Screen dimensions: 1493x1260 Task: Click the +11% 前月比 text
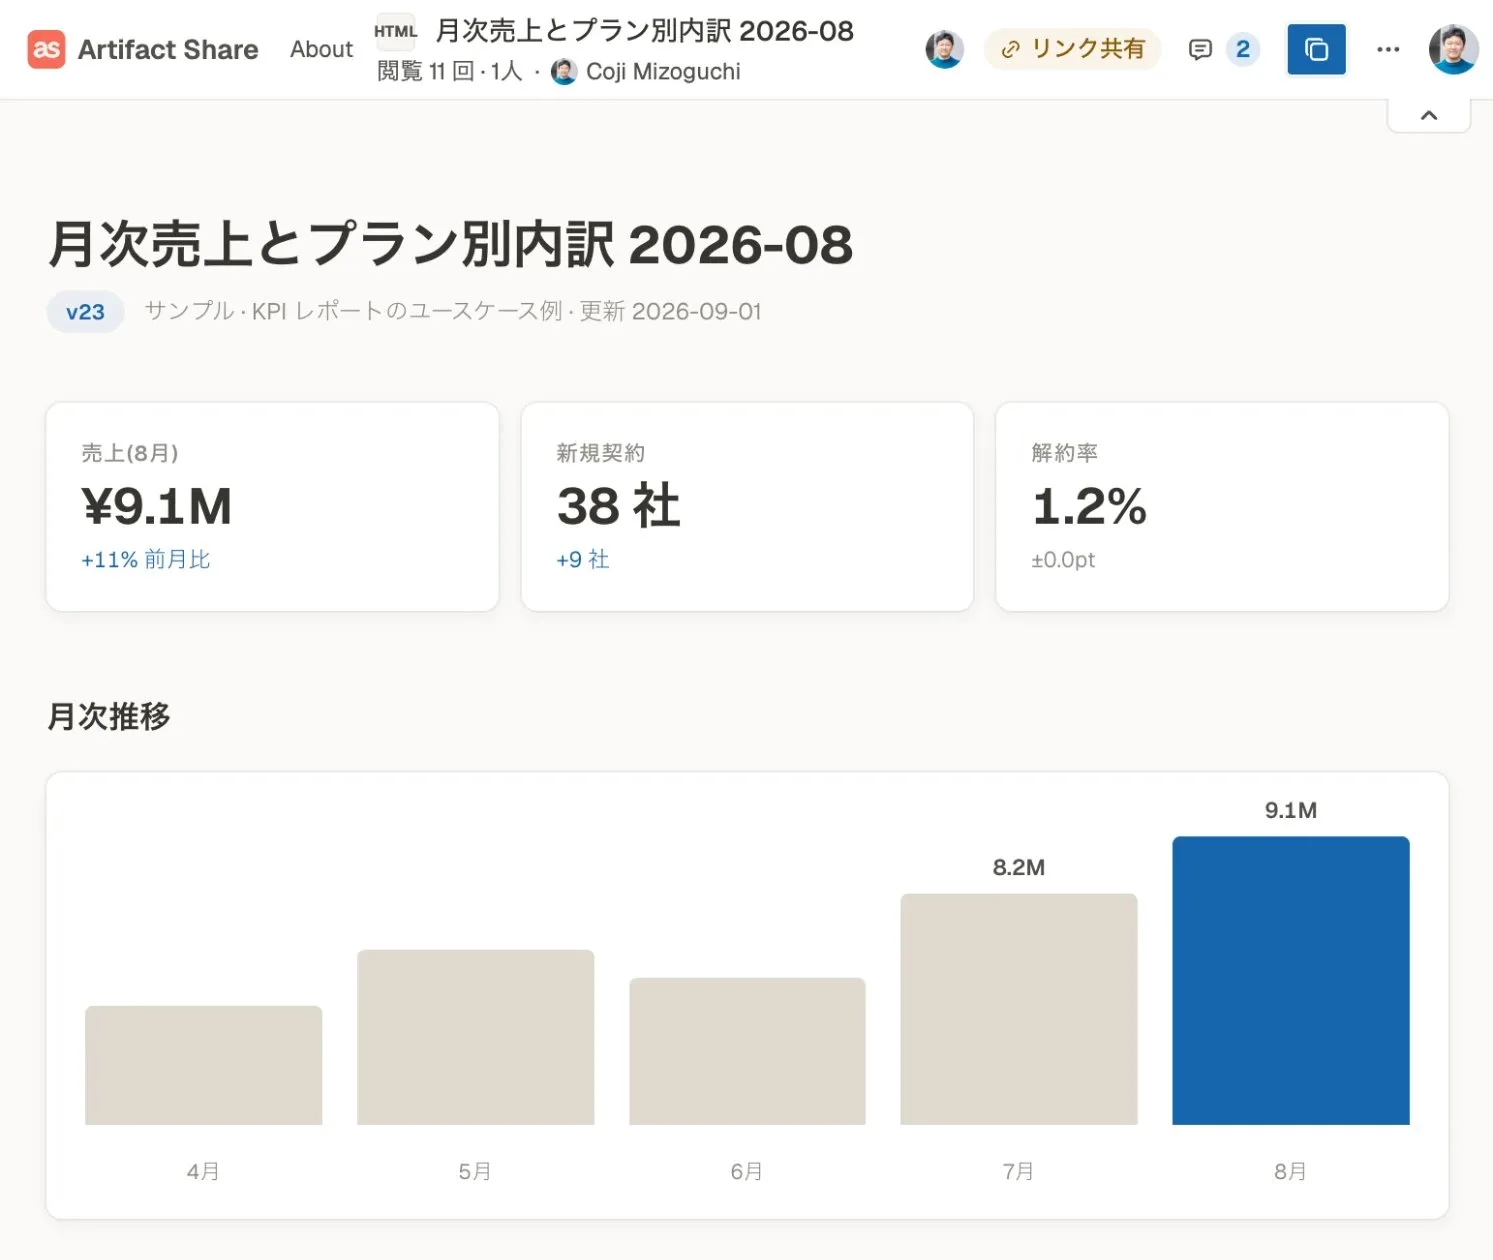[146, 559]
